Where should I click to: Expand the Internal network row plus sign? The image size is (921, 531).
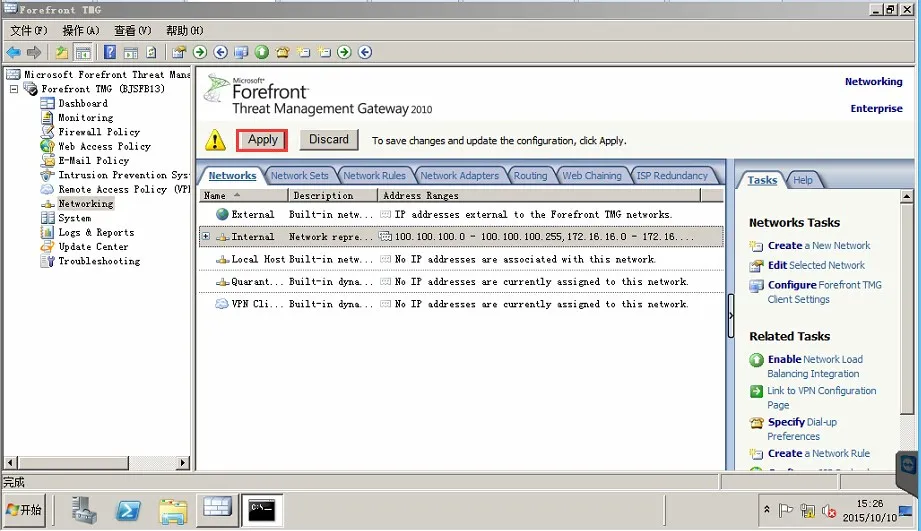206,236
